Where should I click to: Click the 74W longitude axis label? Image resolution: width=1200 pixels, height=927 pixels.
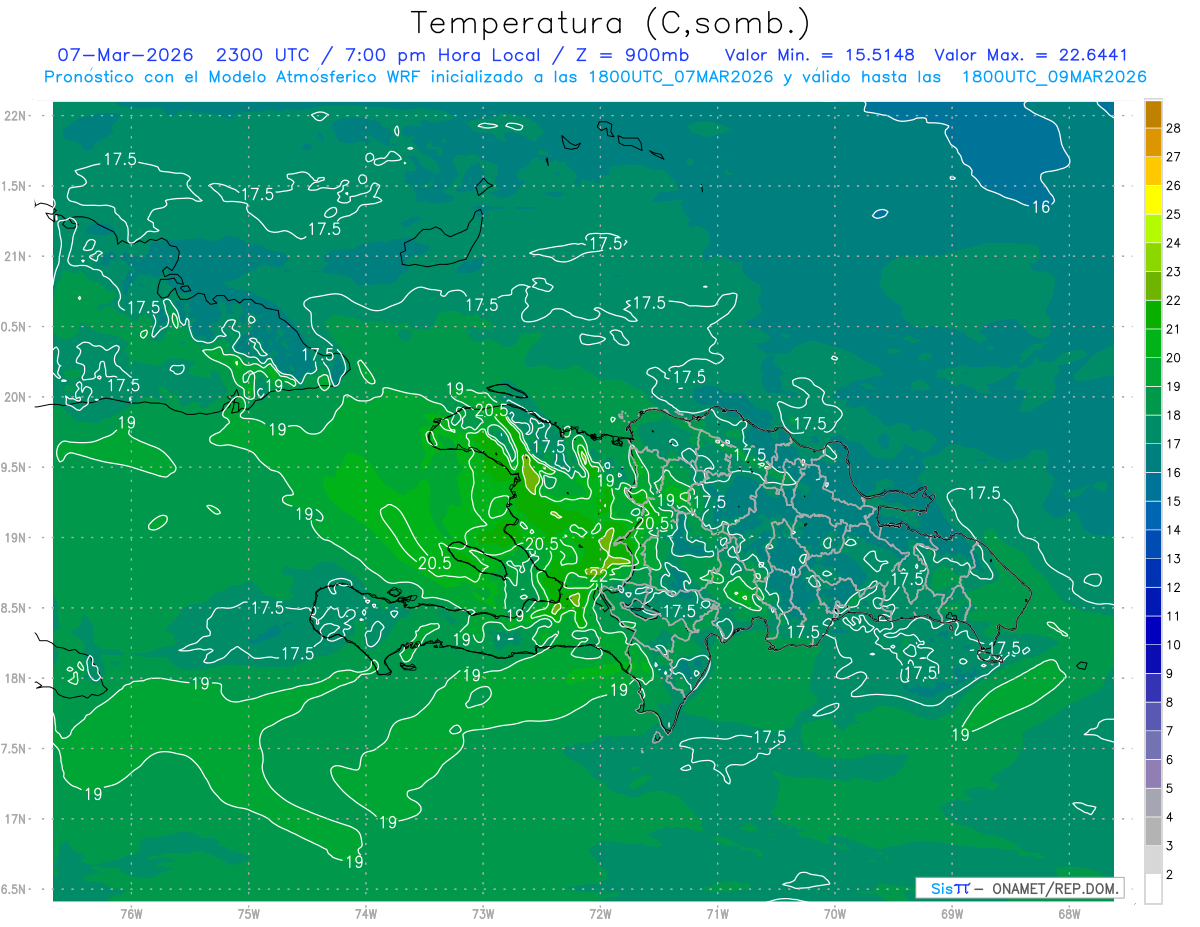[366, 913]
